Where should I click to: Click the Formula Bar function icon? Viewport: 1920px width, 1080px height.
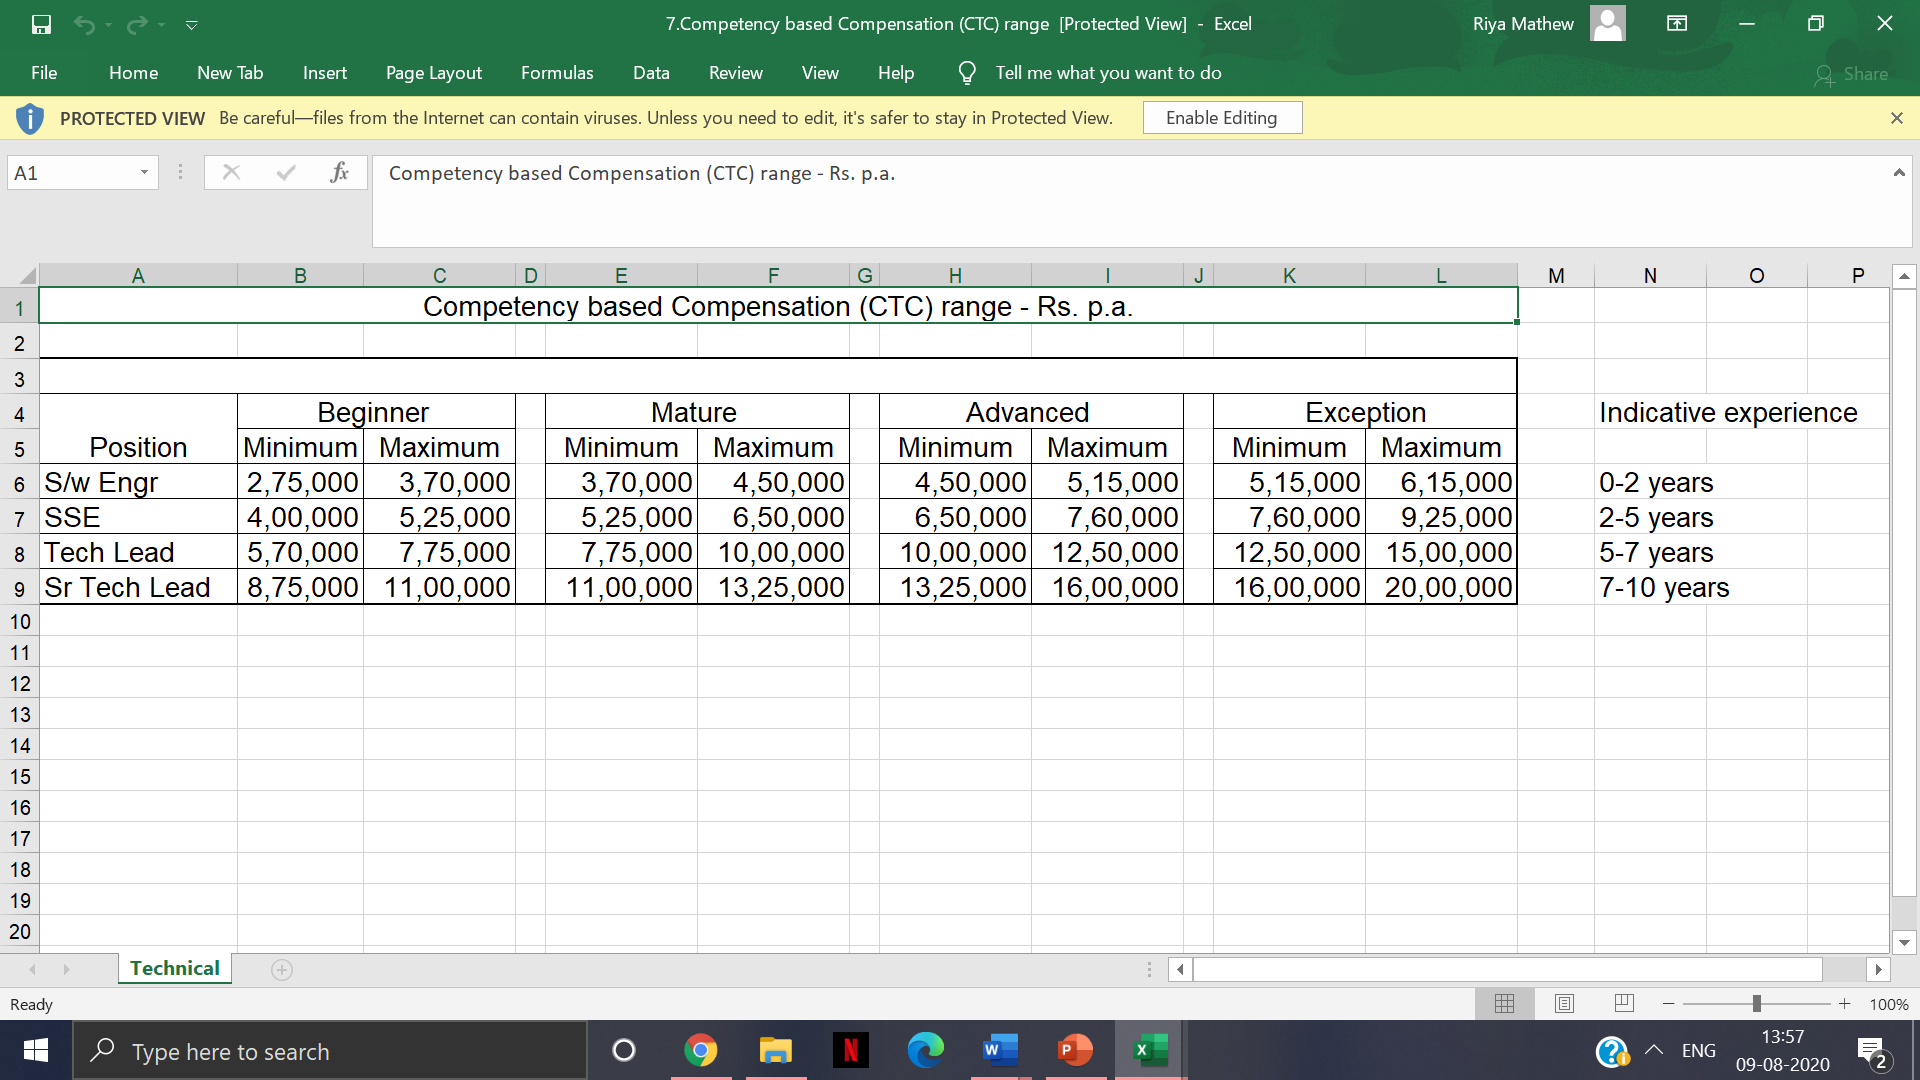click(338, 173)
